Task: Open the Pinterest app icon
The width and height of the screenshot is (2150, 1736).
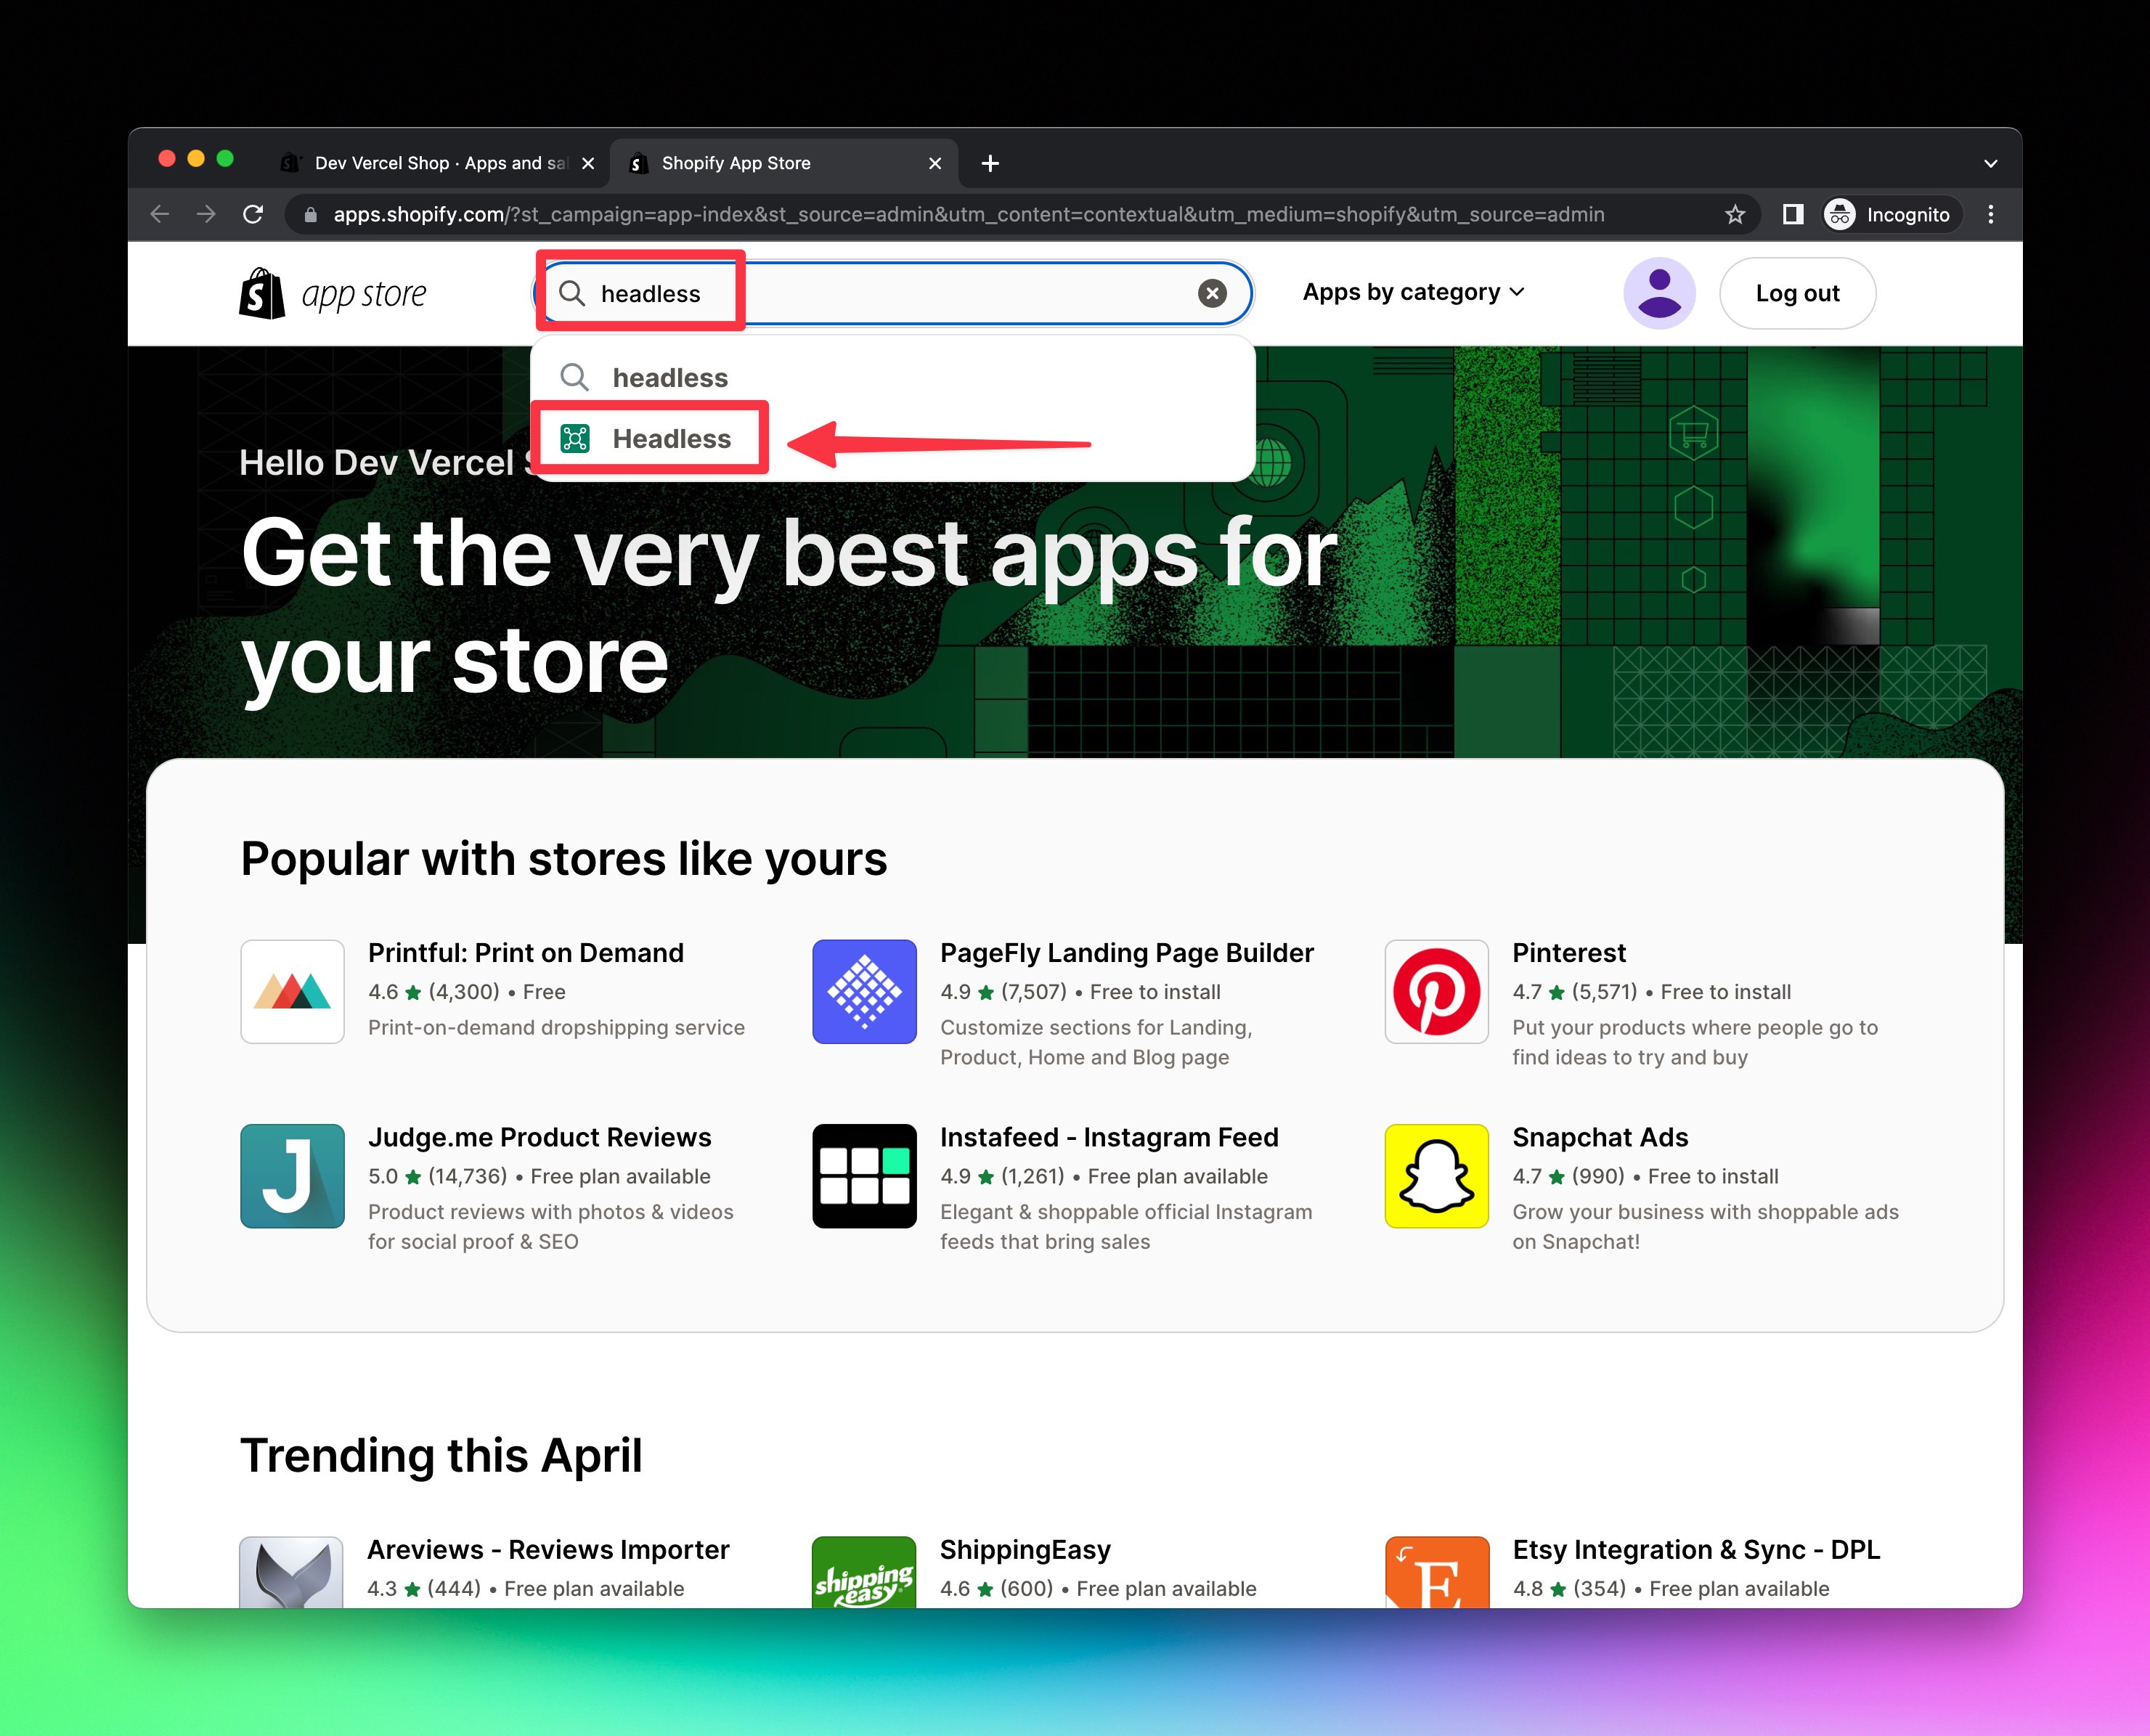Action: tap(1436, 991)
